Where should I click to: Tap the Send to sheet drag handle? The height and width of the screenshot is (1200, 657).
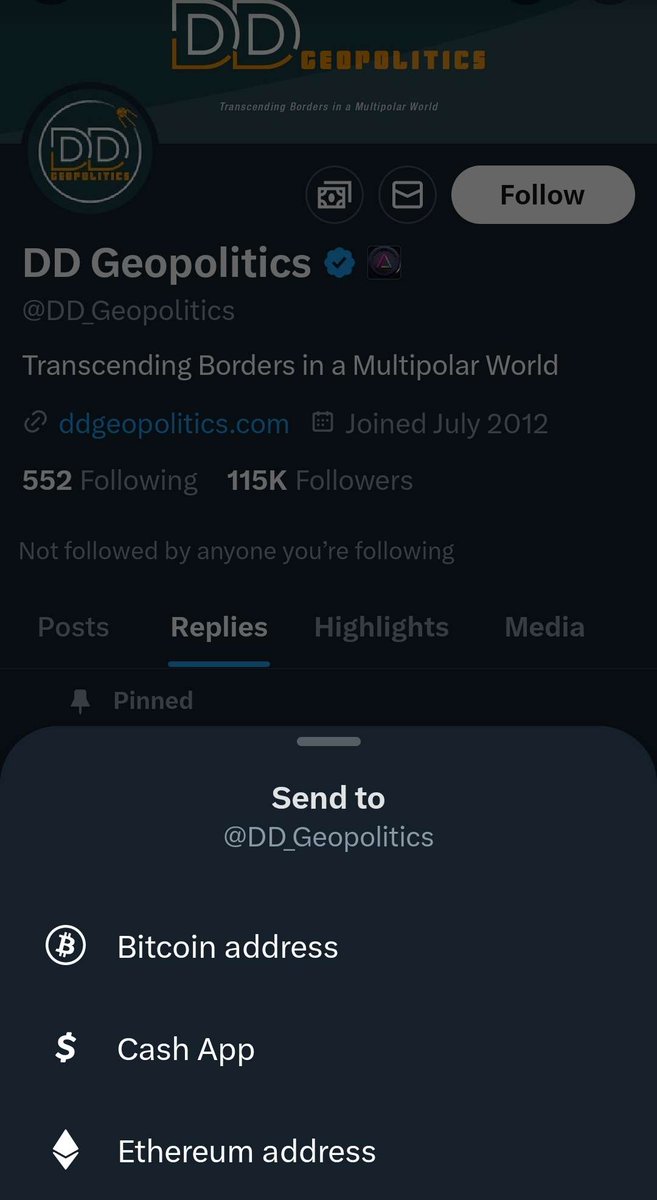(x=328, y=741)
